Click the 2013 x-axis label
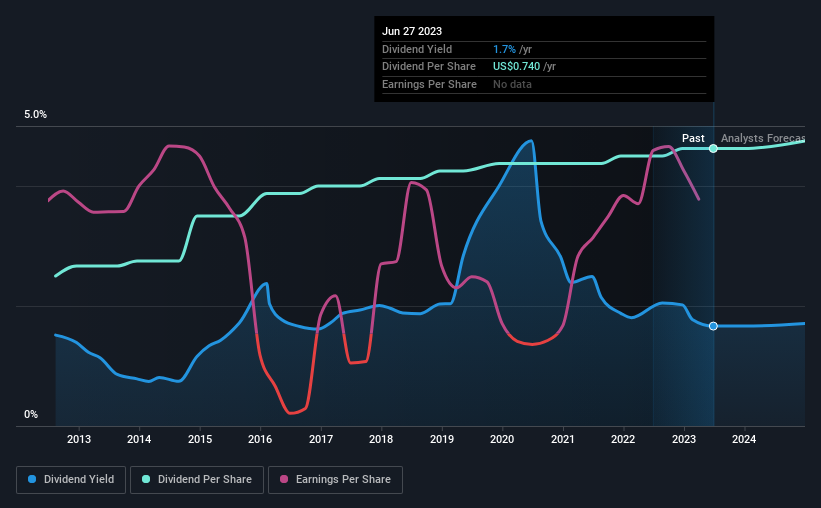Viewport: 821px width, 508px height. (x=79, y=439)
